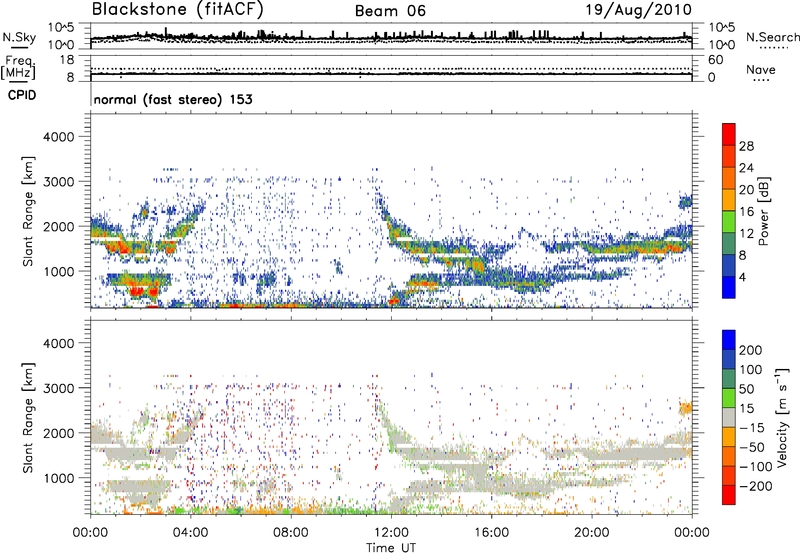The height and width of the screenshot is (554, 800).
Task: Click the 'Nave' legend label
Action: 761,70
